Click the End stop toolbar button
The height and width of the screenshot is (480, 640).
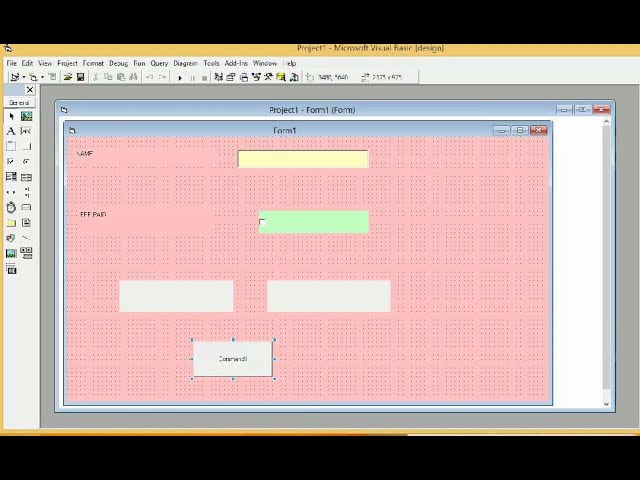tap(204, 78)
